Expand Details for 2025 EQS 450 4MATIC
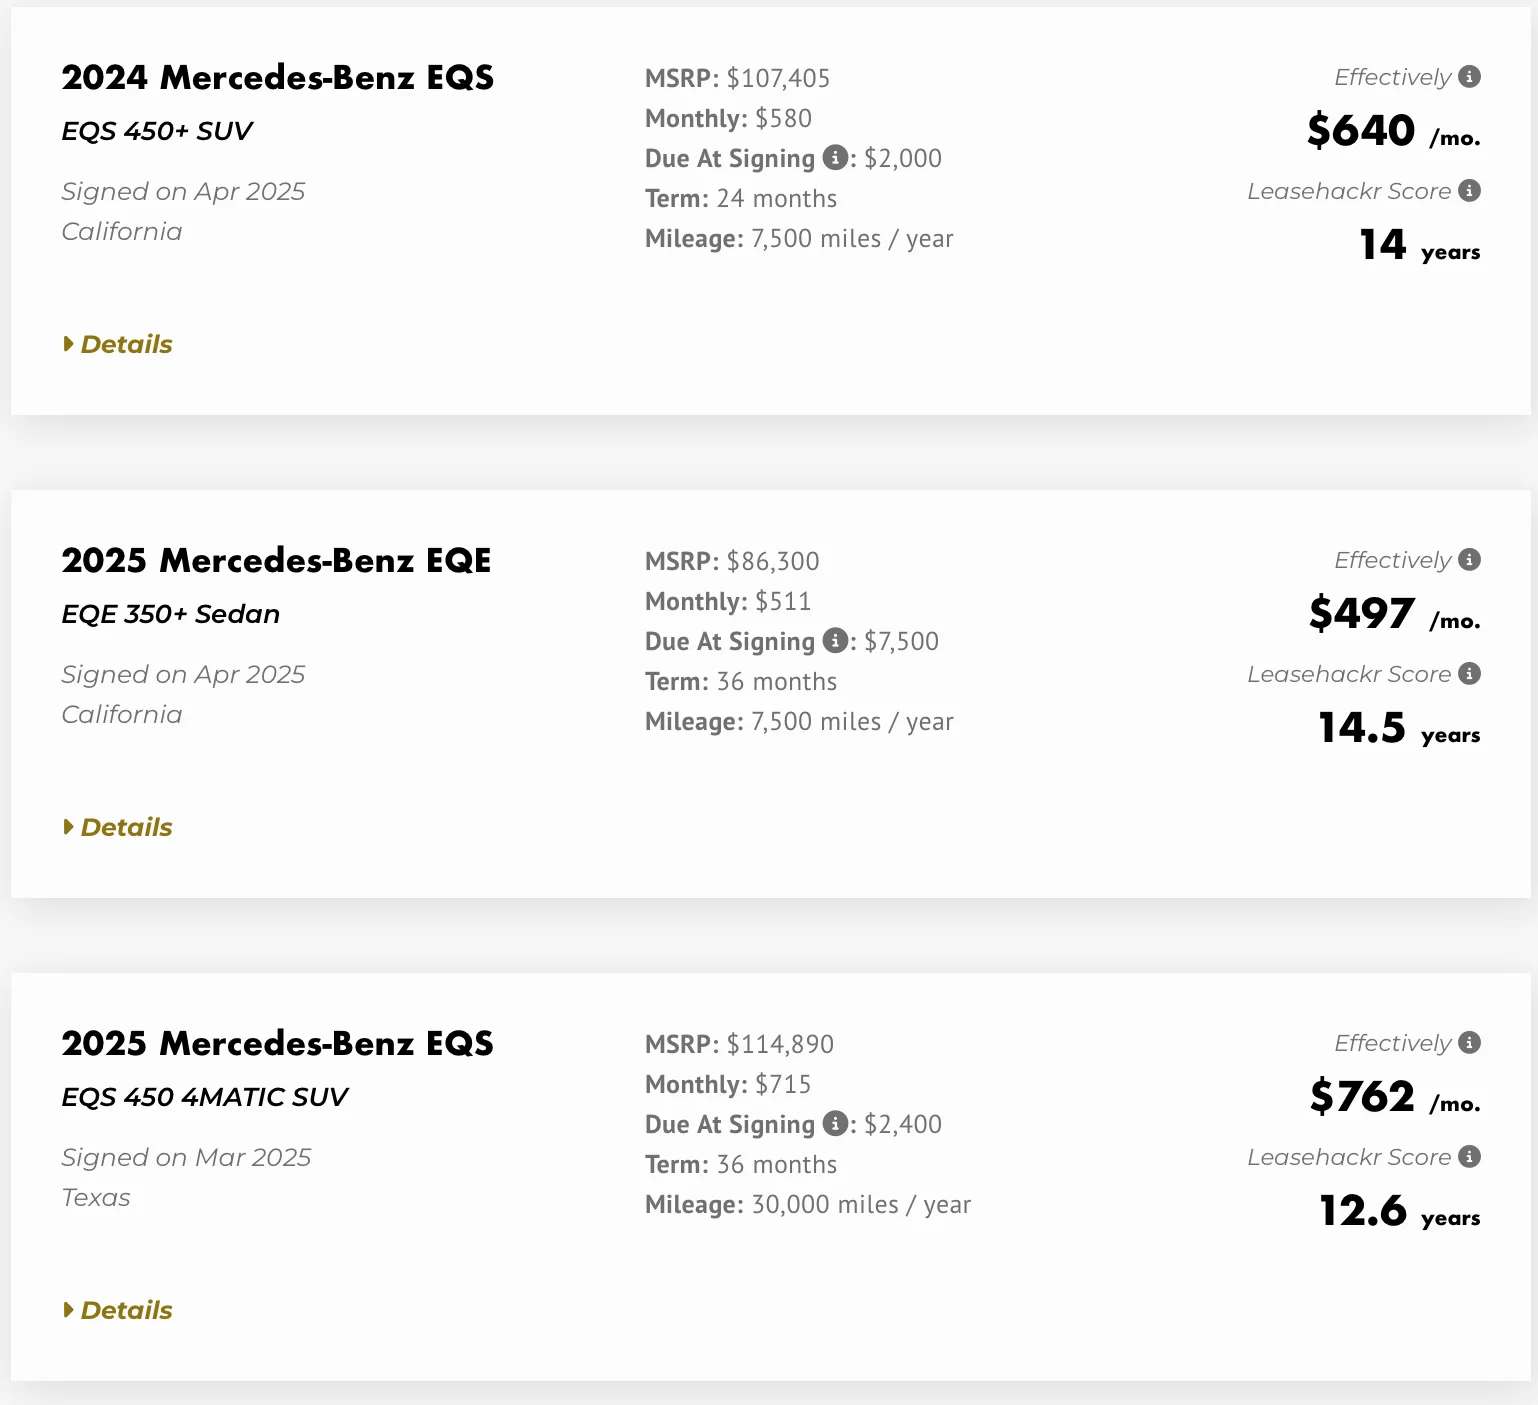Screen dimensions: 1538x1405 click(x=117, y=1310)
